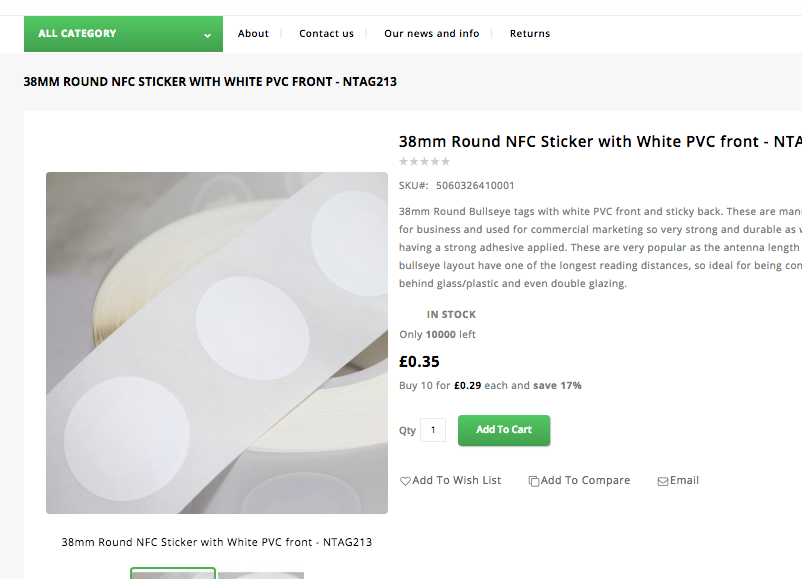802x579 pixels.
Task: Click the heart icon for wish list
Action: pos(405,481)
